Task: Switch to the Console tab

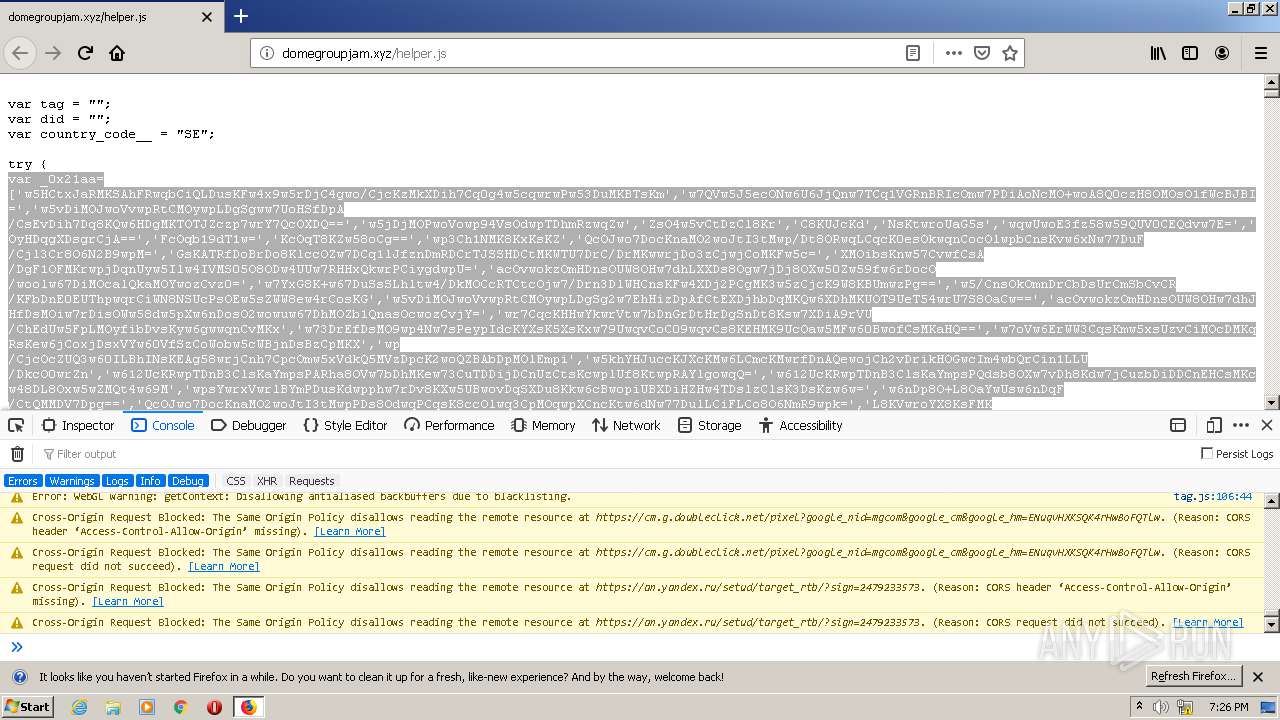Action: point(163,425)
